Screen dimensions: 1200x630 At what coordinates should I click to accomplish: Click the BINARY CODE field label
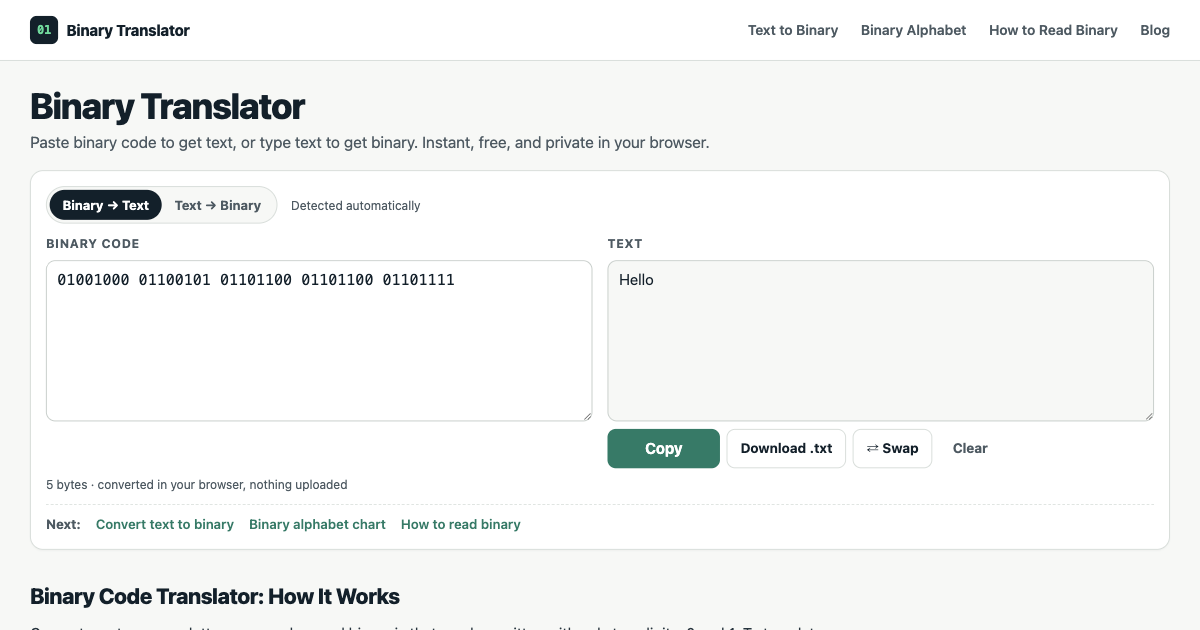tap(93, 243)
